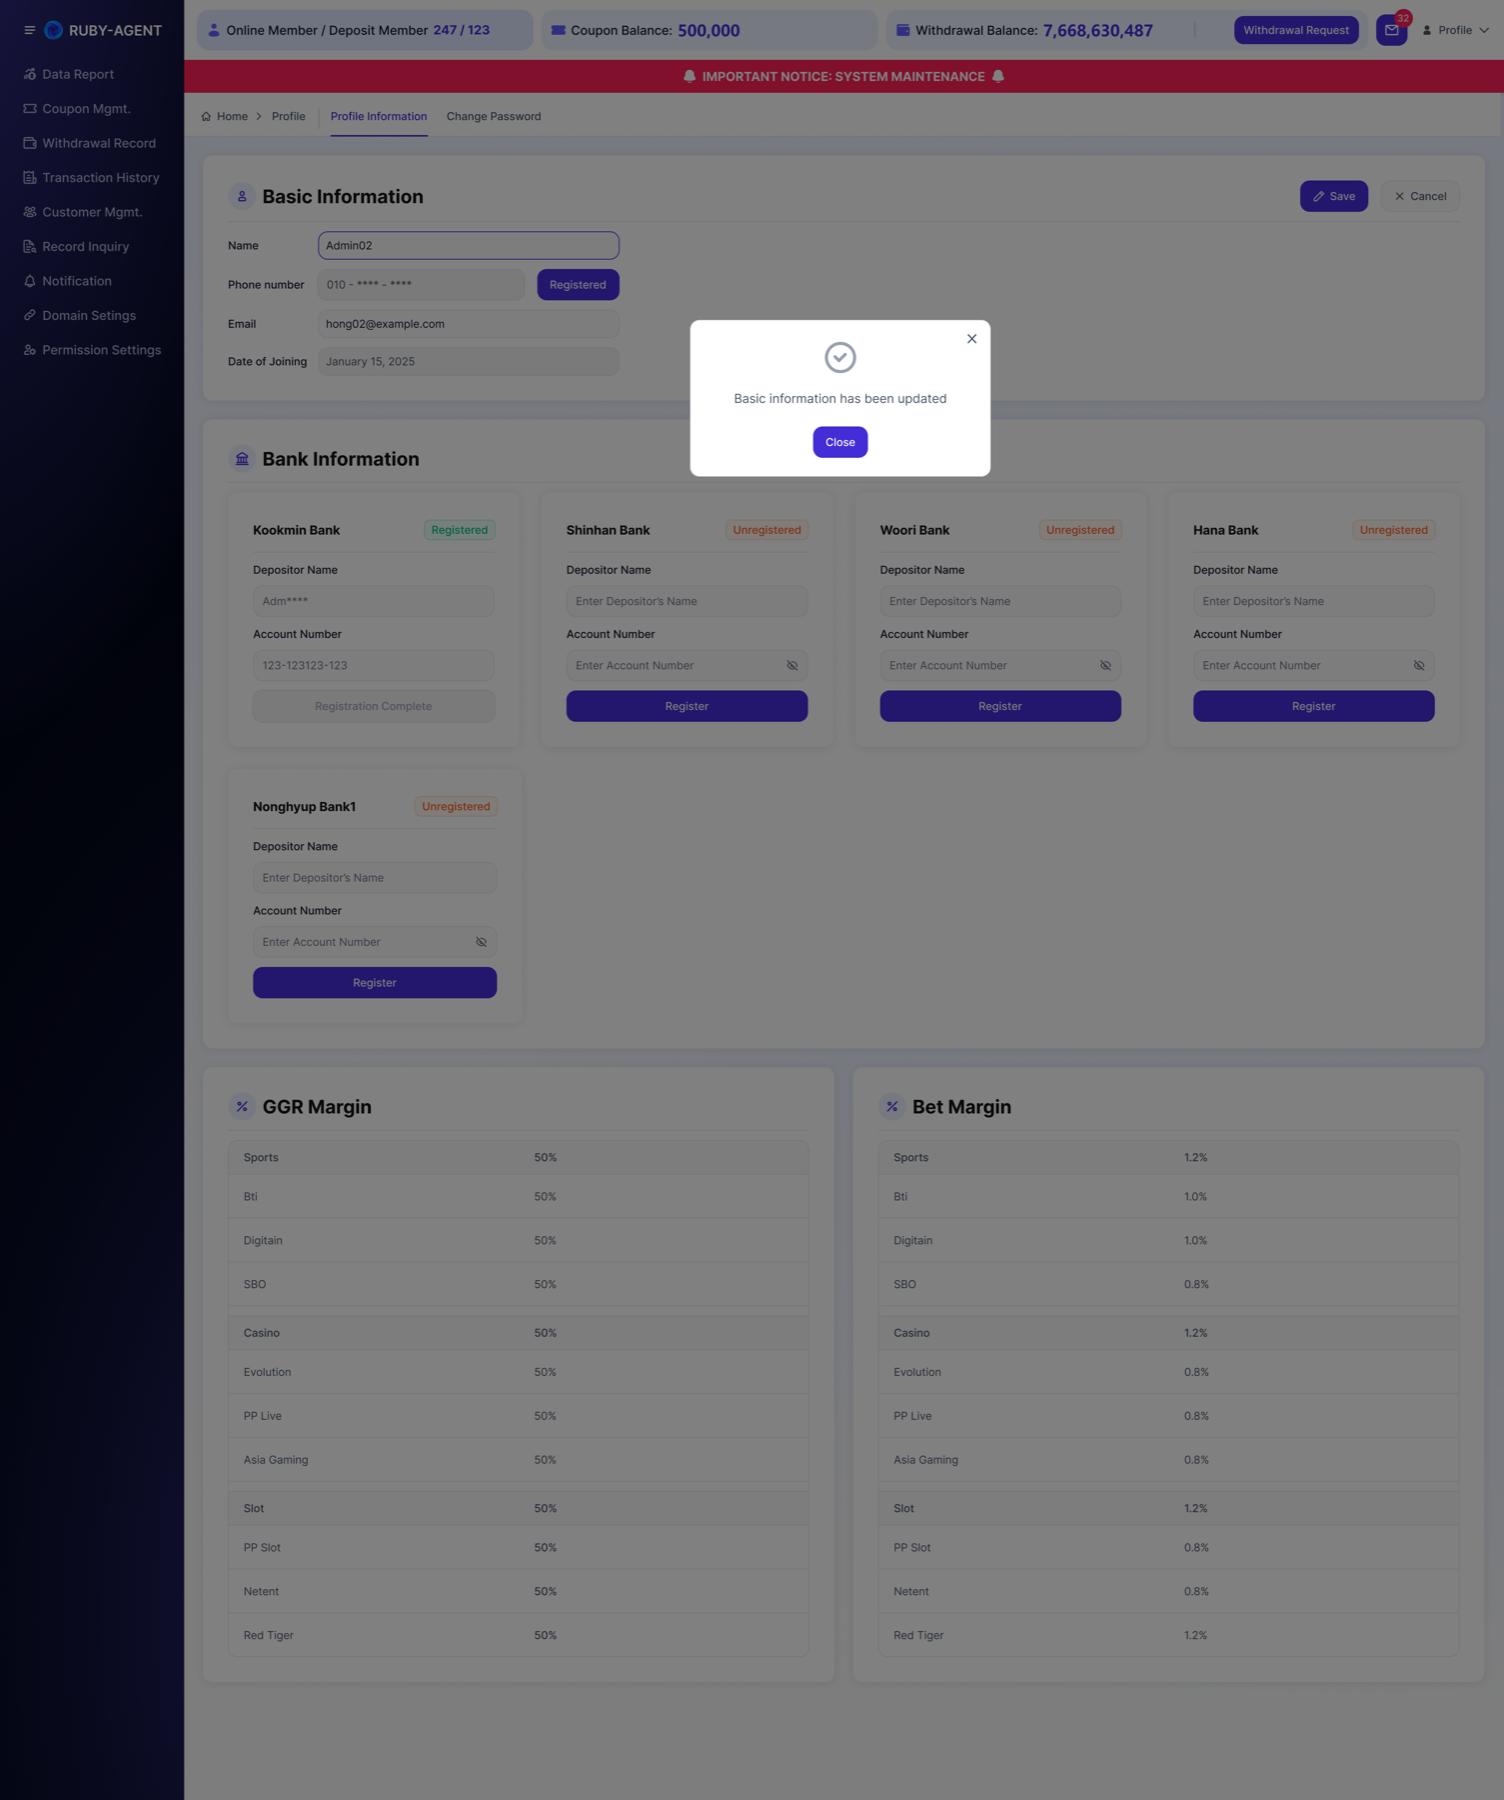This screenshot has height=1800, width=1504.
Task: Register the Nonghyup Bank1 account
Action: click(375, 983)
